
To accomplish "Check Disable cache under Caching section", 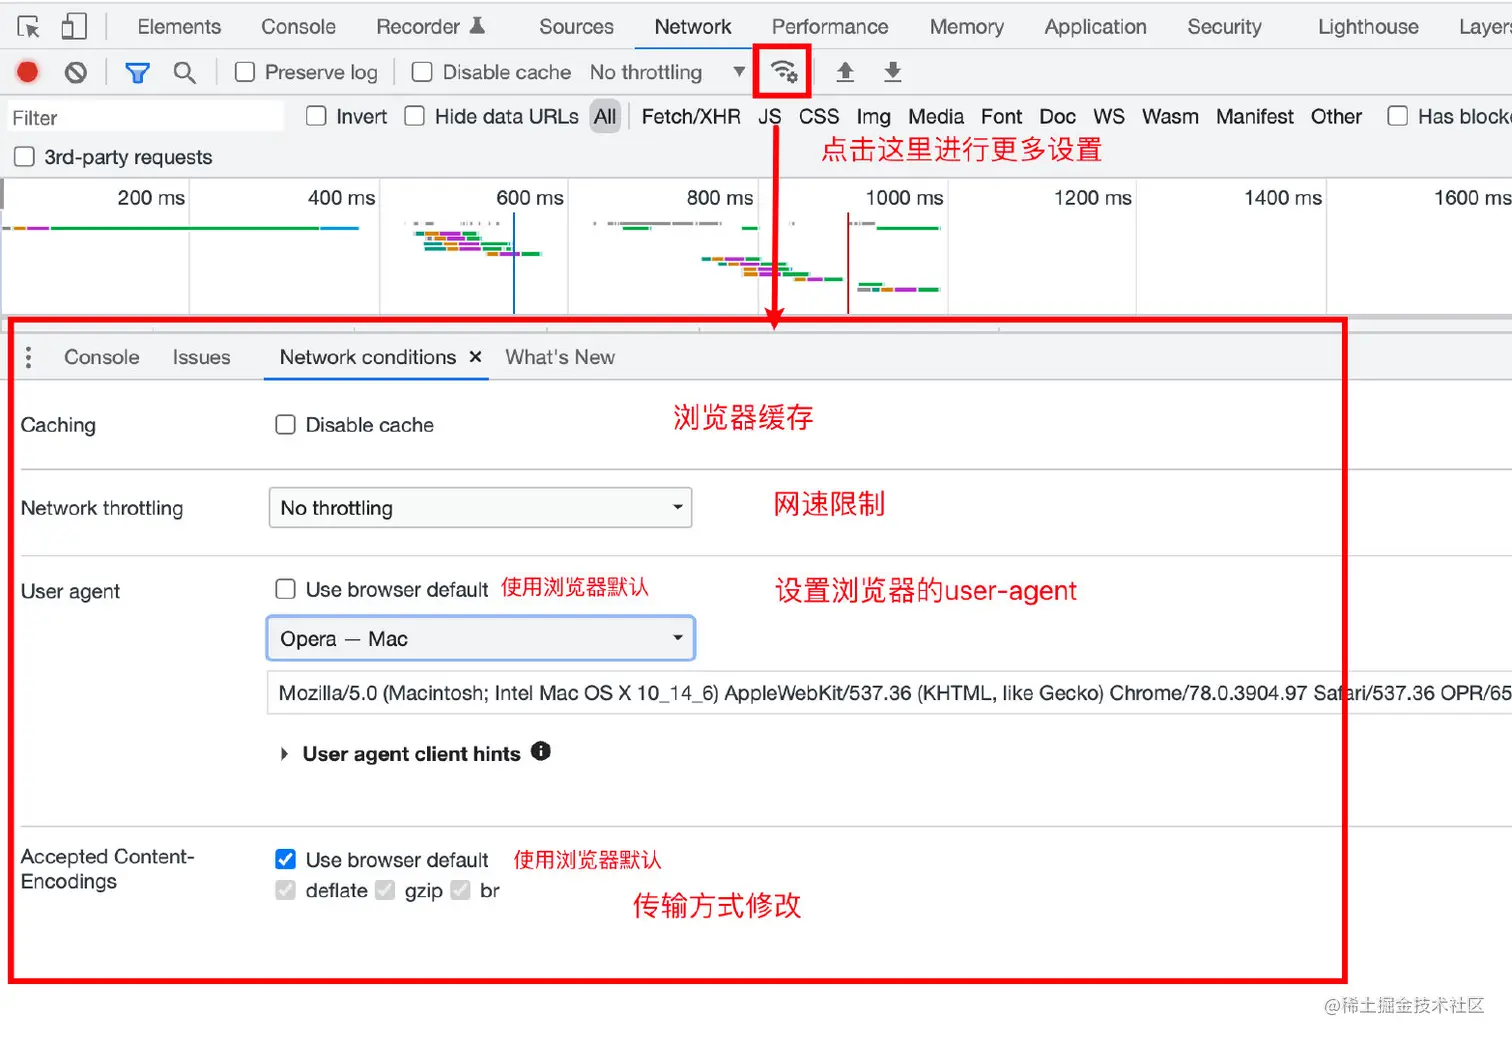I will click(286, 425).
